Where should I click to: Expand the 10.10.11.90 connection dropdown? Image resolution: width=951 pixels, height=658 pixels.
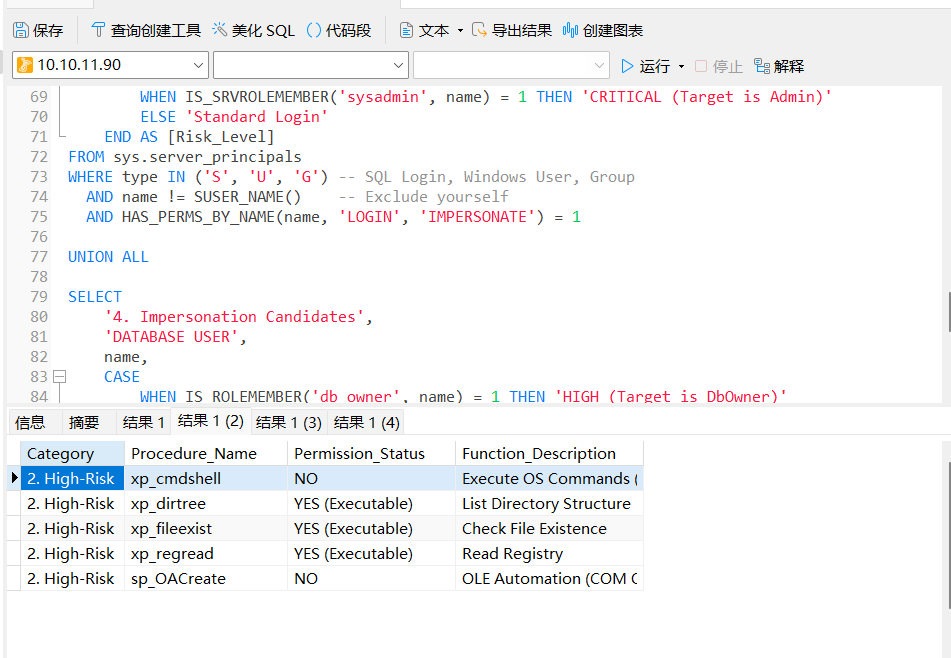click(x=196, y=66)
